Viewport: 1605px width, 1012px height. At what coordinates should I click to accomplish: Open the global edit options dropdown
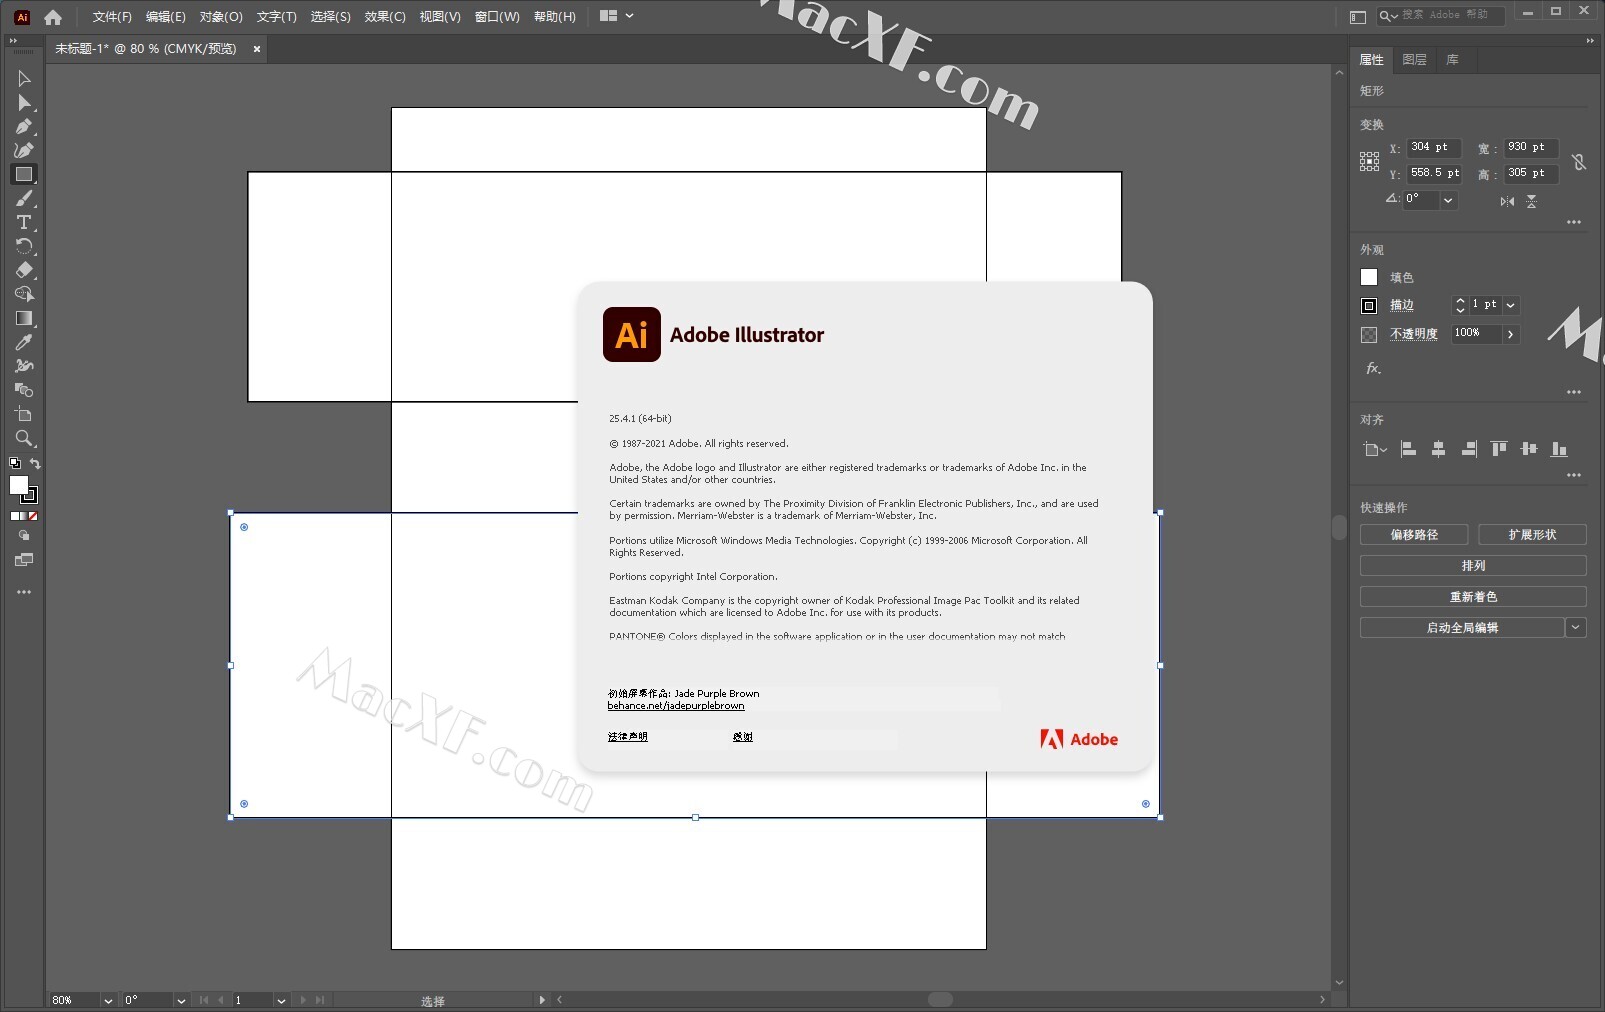(1576, 627)
